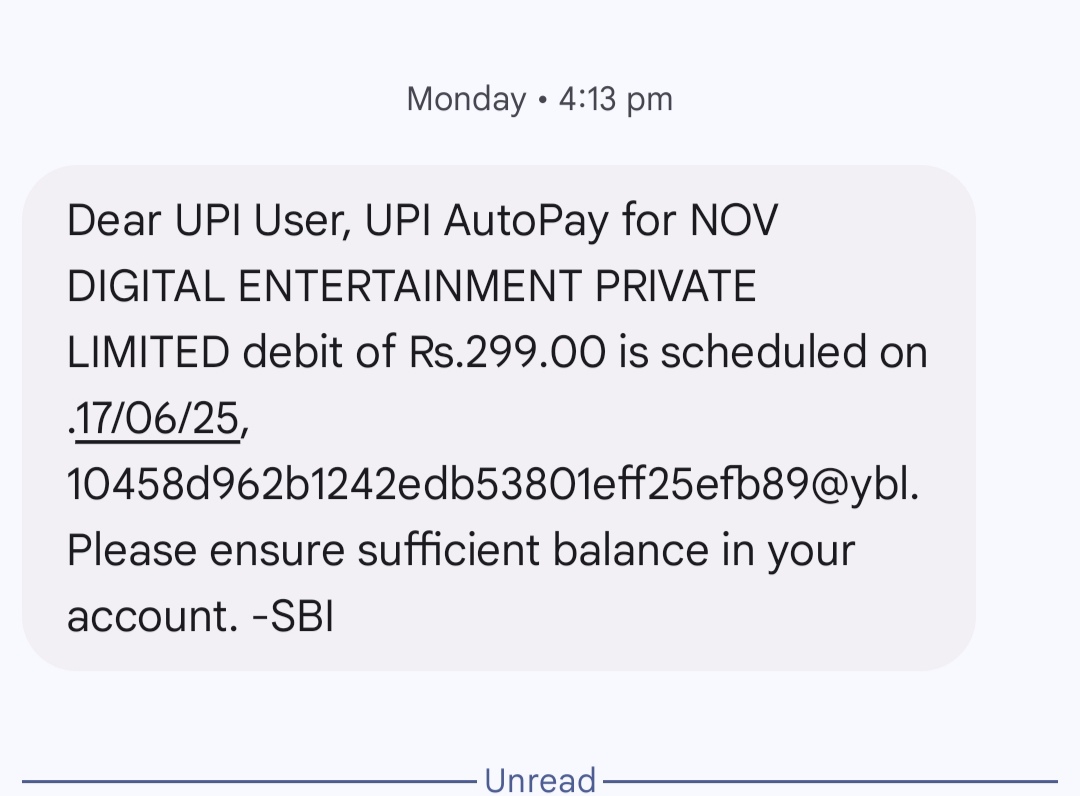
Task: Click the 'DIGITAL ENTERTAINMENT PRIVATE' text line
Action: [411, 288]
